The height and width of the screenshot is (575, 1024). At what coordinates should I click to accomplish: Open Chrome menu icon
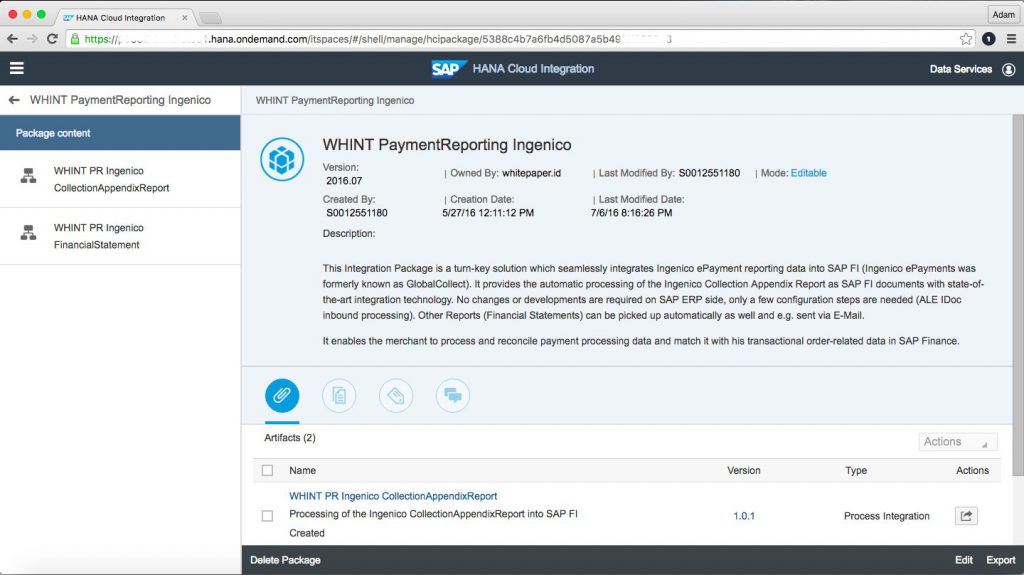tap(1011, 39)
